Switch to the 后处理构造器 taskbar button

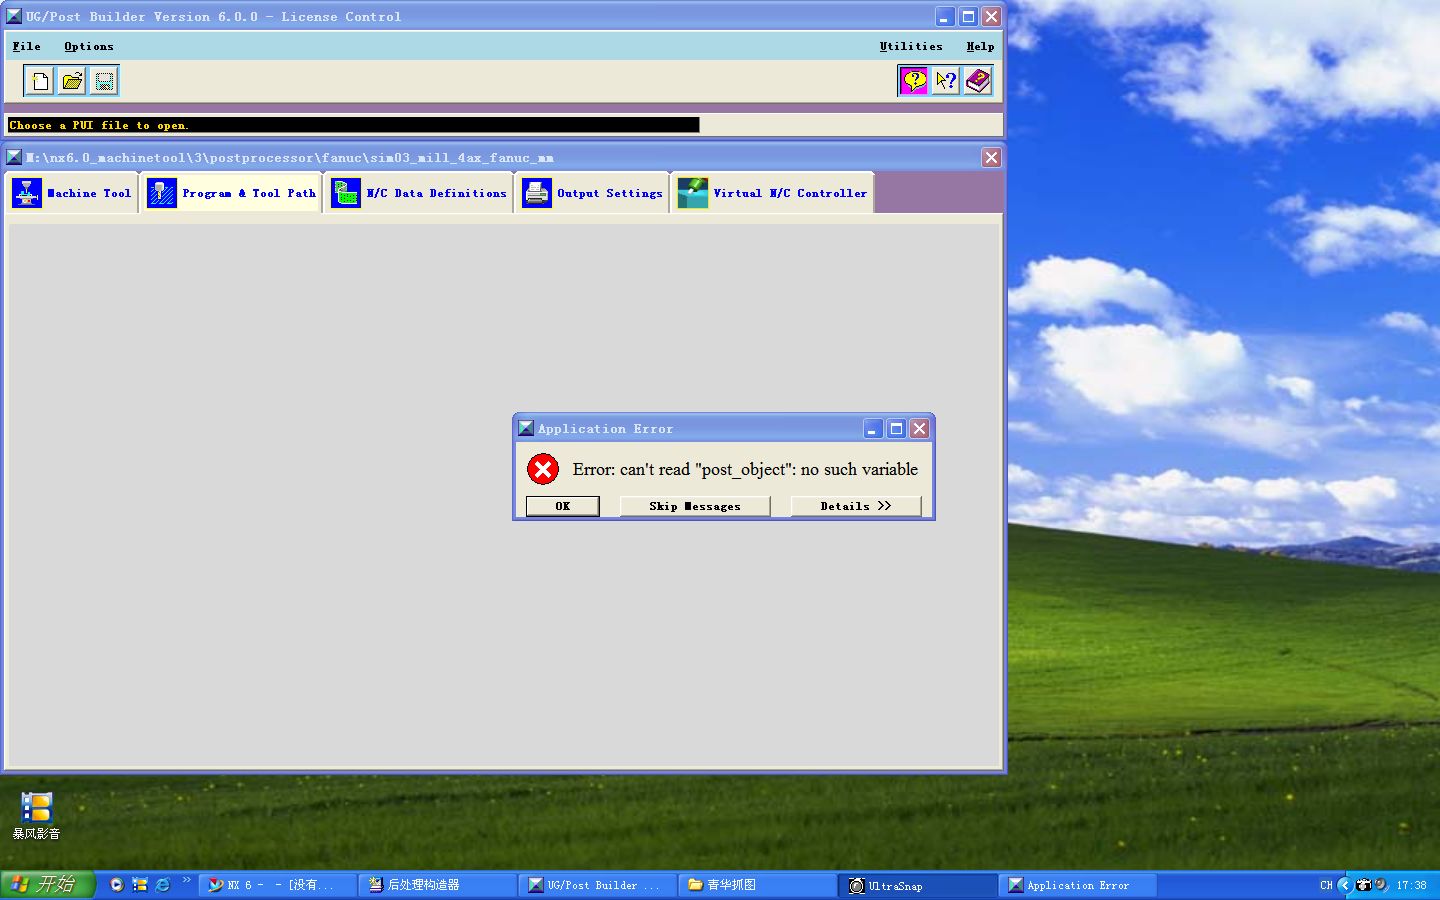point(438,885)
